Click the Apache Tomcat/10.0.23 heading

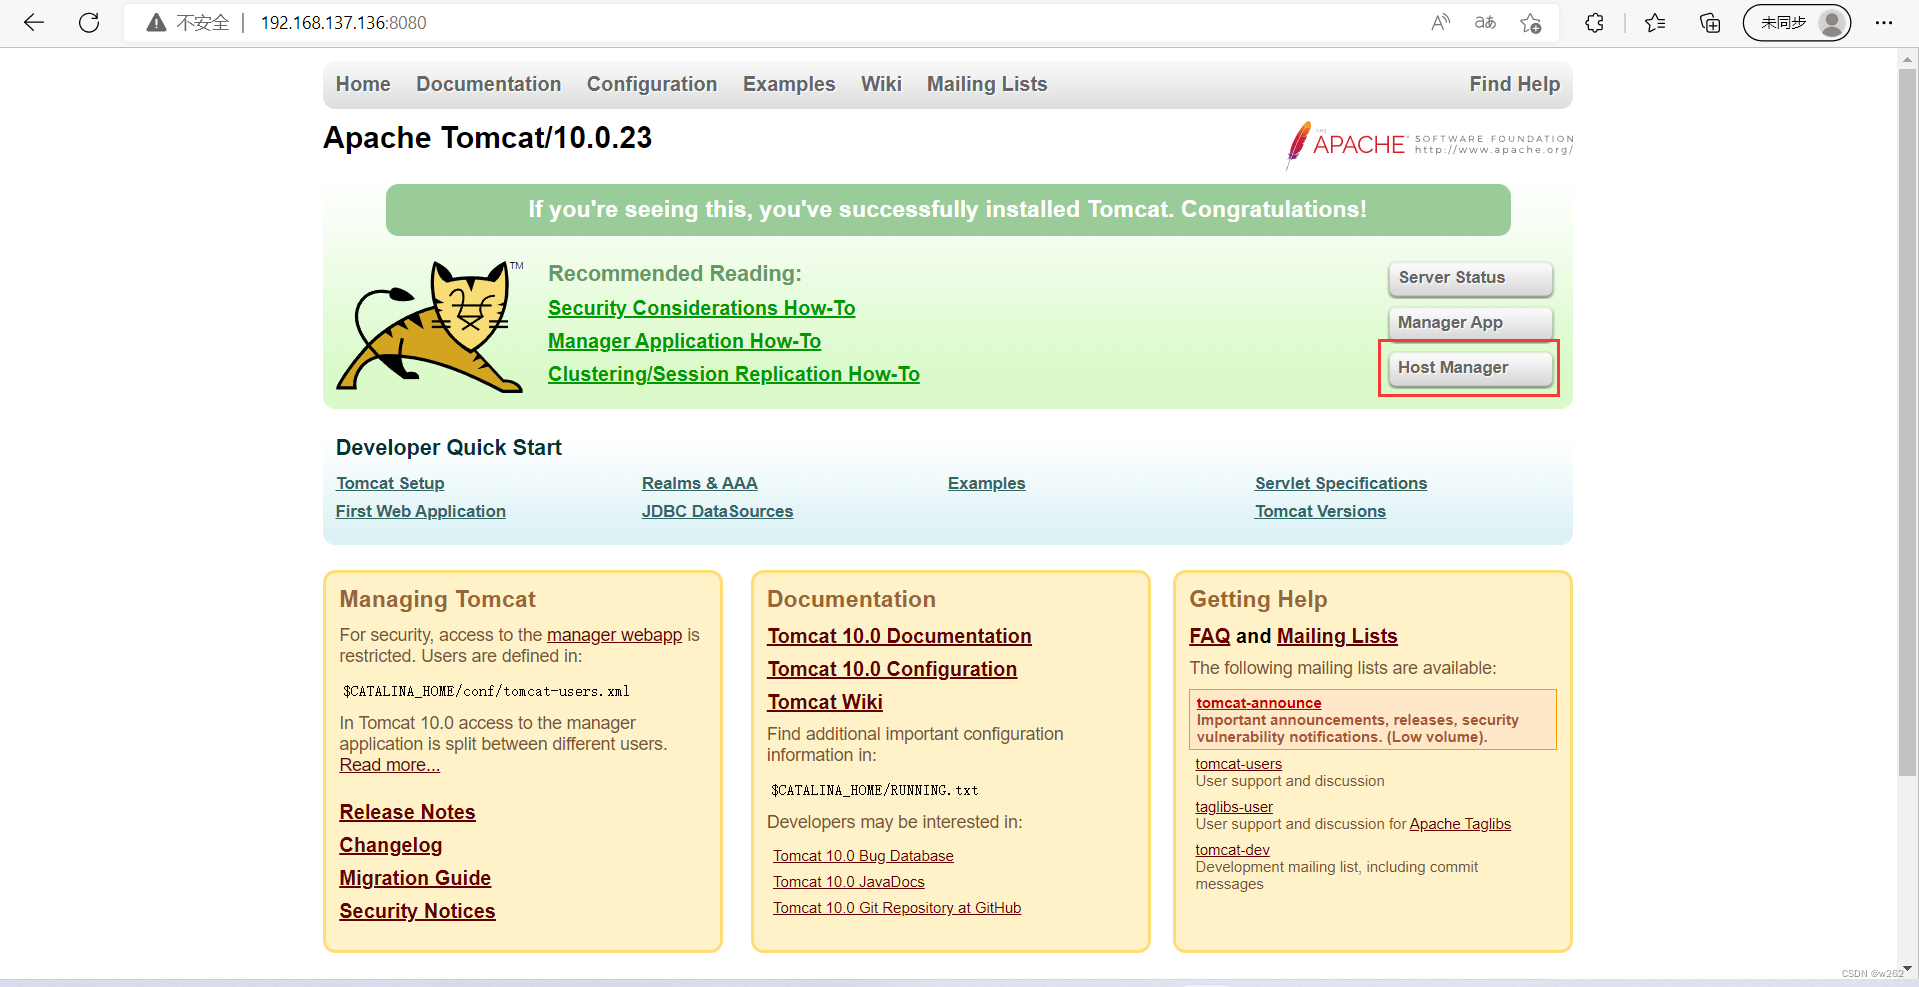pos(487,137)
